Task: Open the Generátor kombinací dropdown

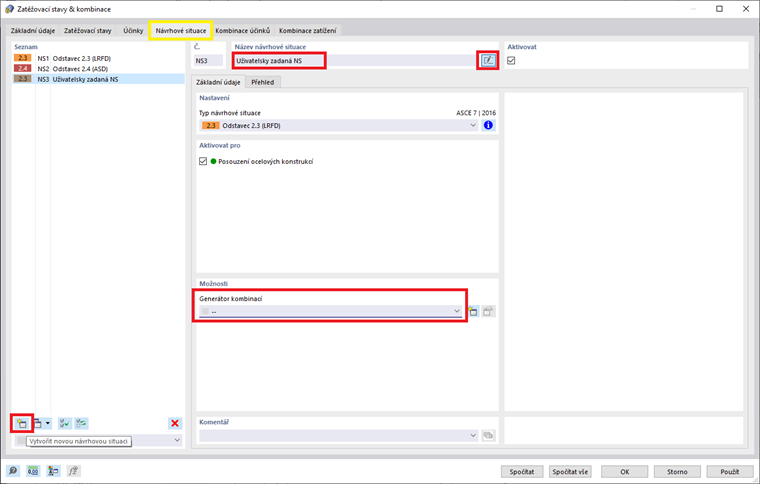Action: [x=457, y=311]
